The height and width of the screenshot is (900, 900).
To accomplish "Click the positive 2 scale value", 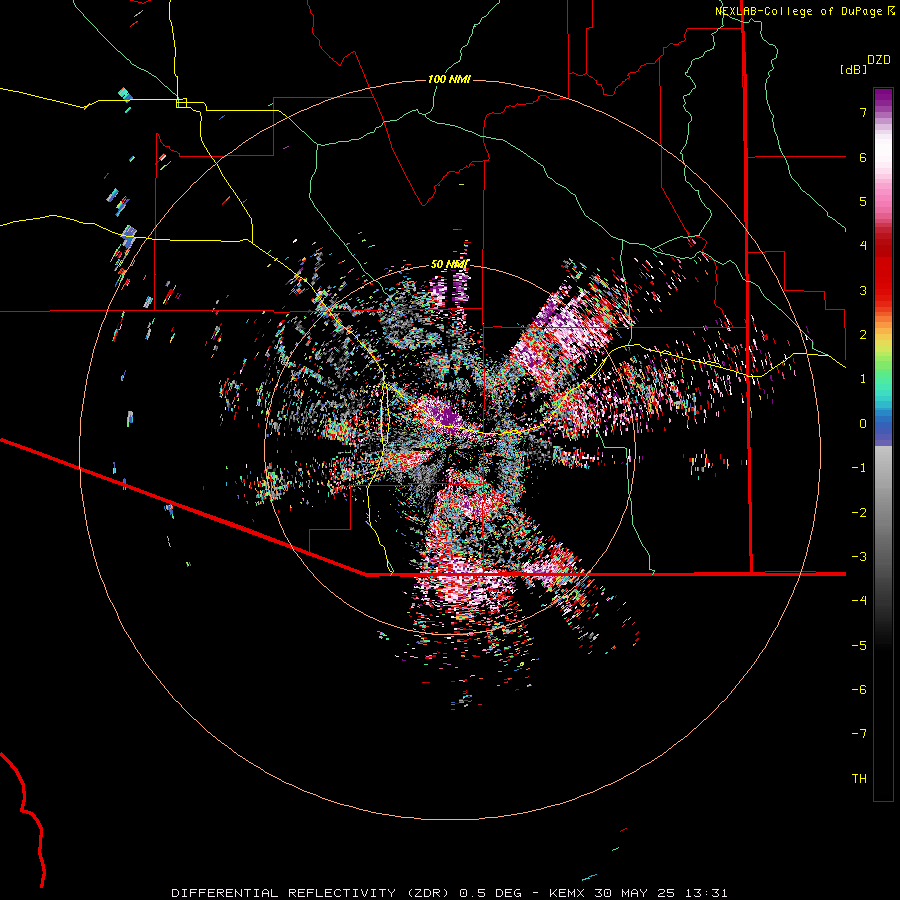I will point(863,335).
